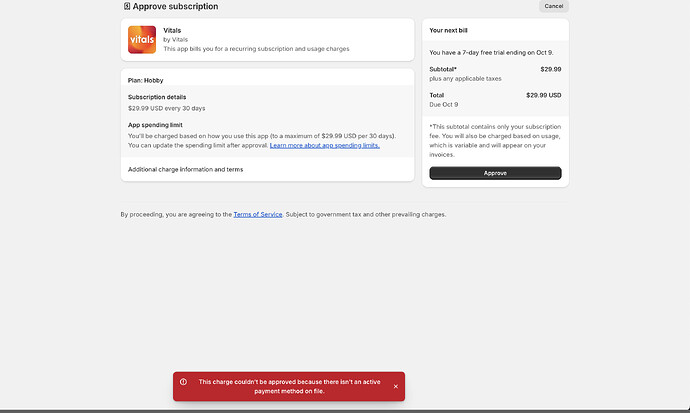
Task: Click 'App spending limit' heading
Action: pos(155,125)
